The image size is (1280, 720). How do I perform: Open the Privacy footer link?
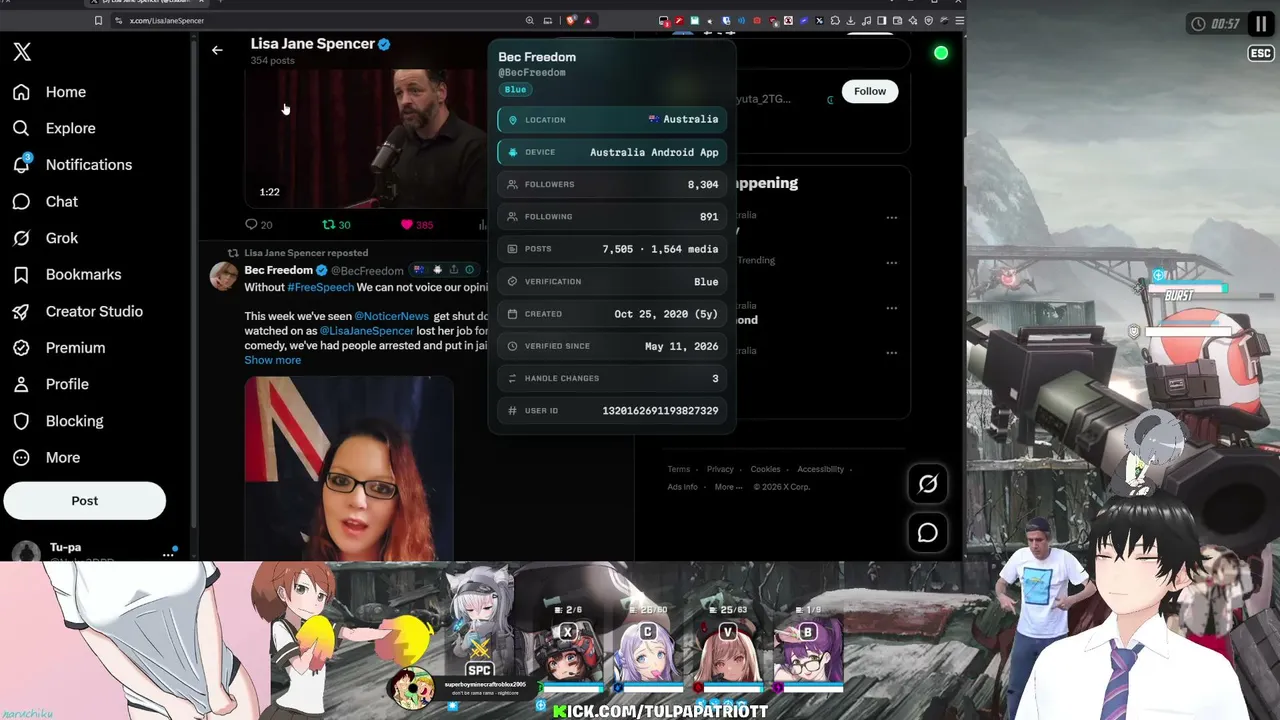(x=720, y=469)
